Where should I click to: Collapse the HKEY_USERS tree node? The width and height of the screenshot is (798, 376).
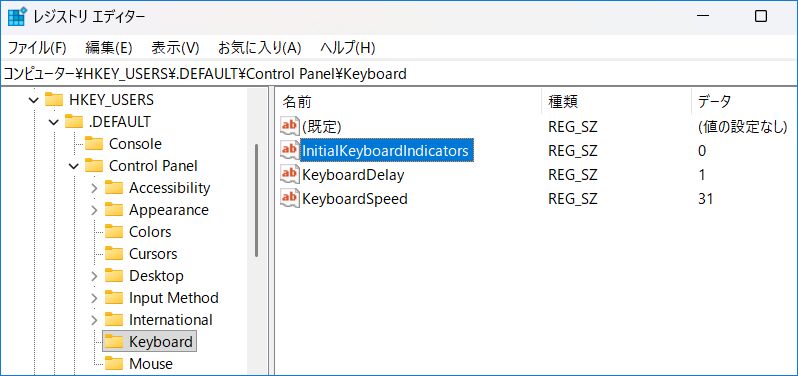pyautogui.click(x=34, y=100)
